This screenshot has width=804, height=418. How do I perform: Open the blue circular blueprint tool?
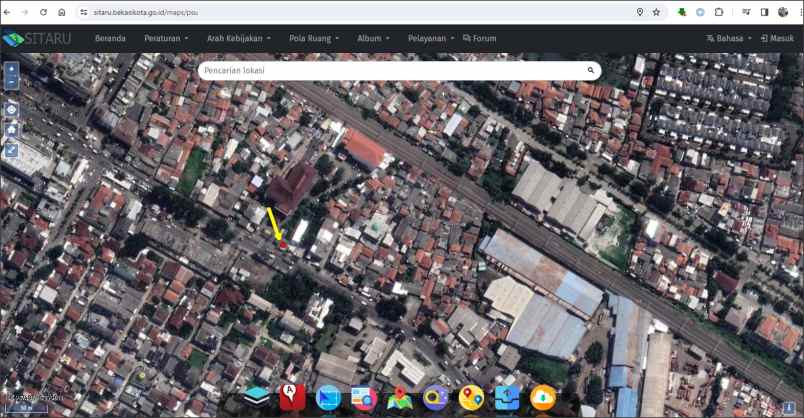coord(328,398)
